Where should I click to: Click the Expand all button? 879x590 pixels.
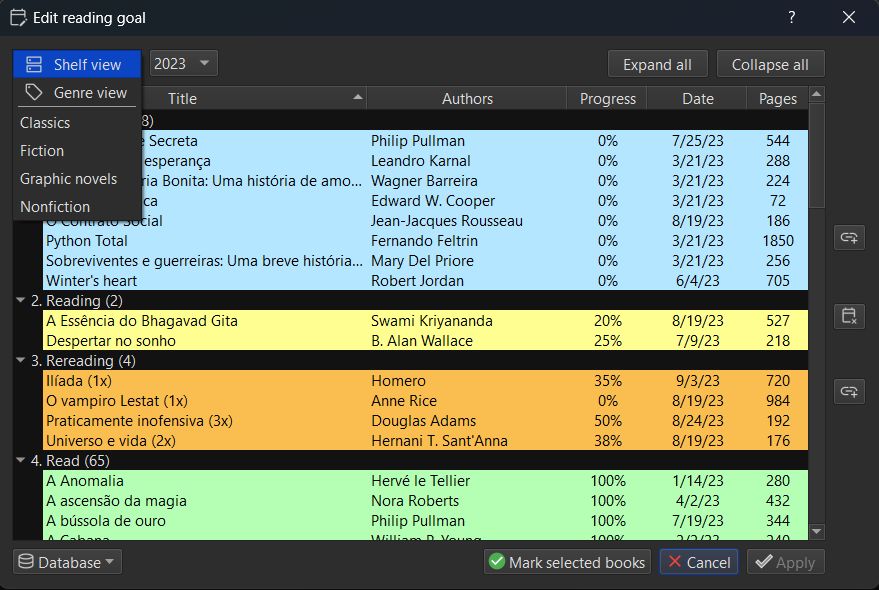658,64
